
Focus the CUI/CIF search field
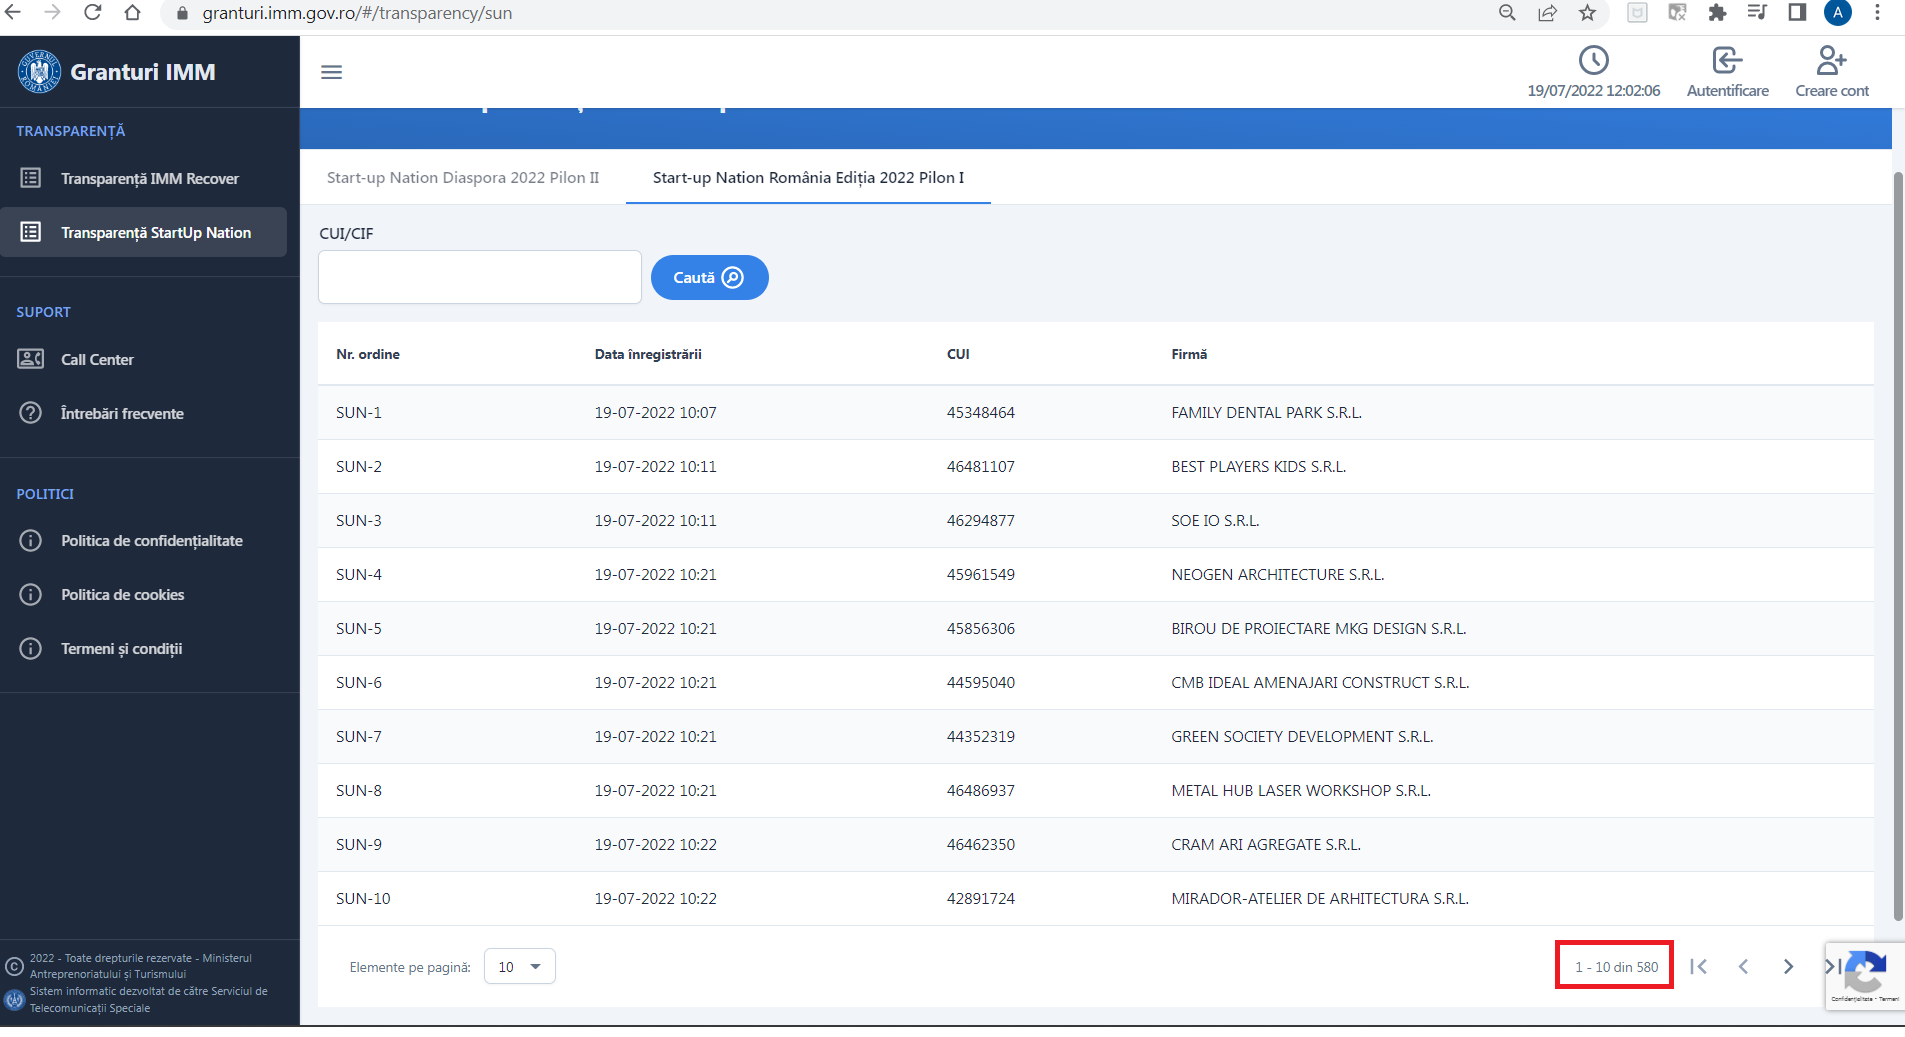[480, 277]
